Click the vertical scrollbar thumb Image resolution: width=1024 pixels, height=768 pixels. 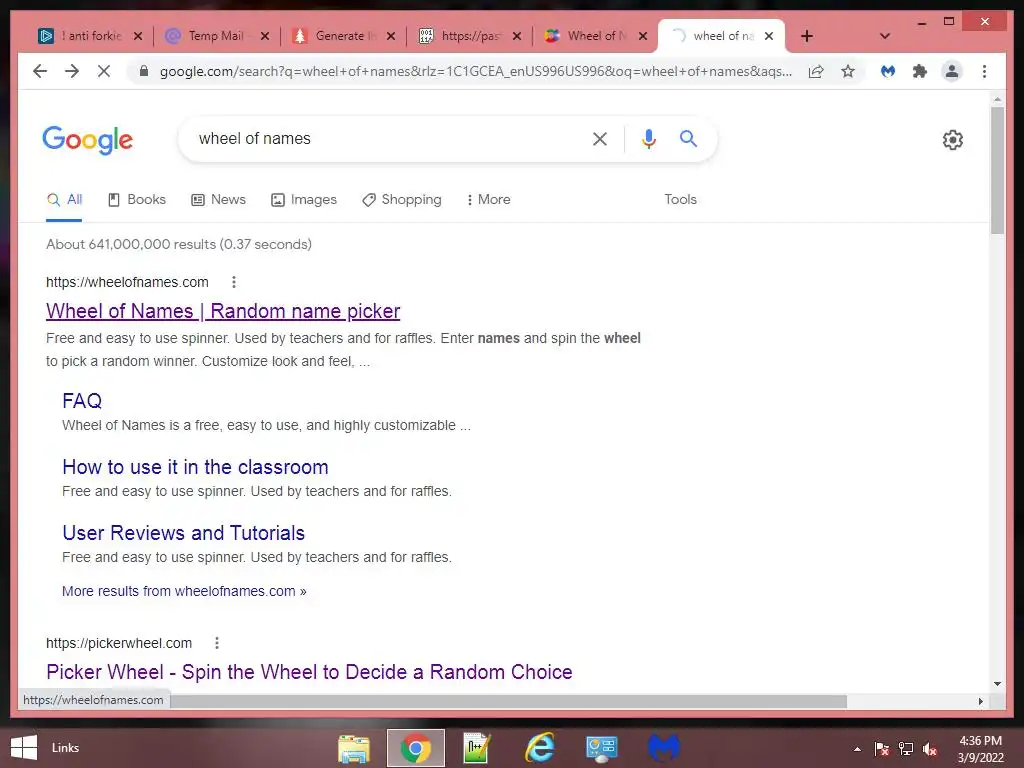coord(997,170)
